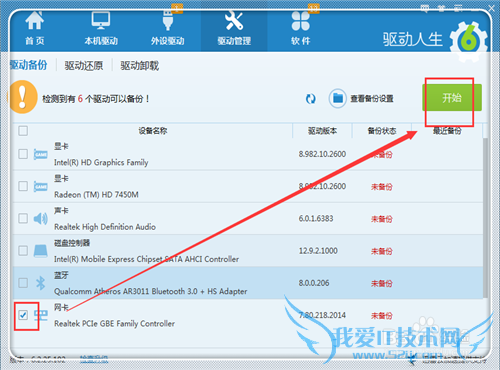This screenshot has height=370, width=500.
Task: Check the box for Intel(R) HD Graphics Family
Action: tap(23, 154)
